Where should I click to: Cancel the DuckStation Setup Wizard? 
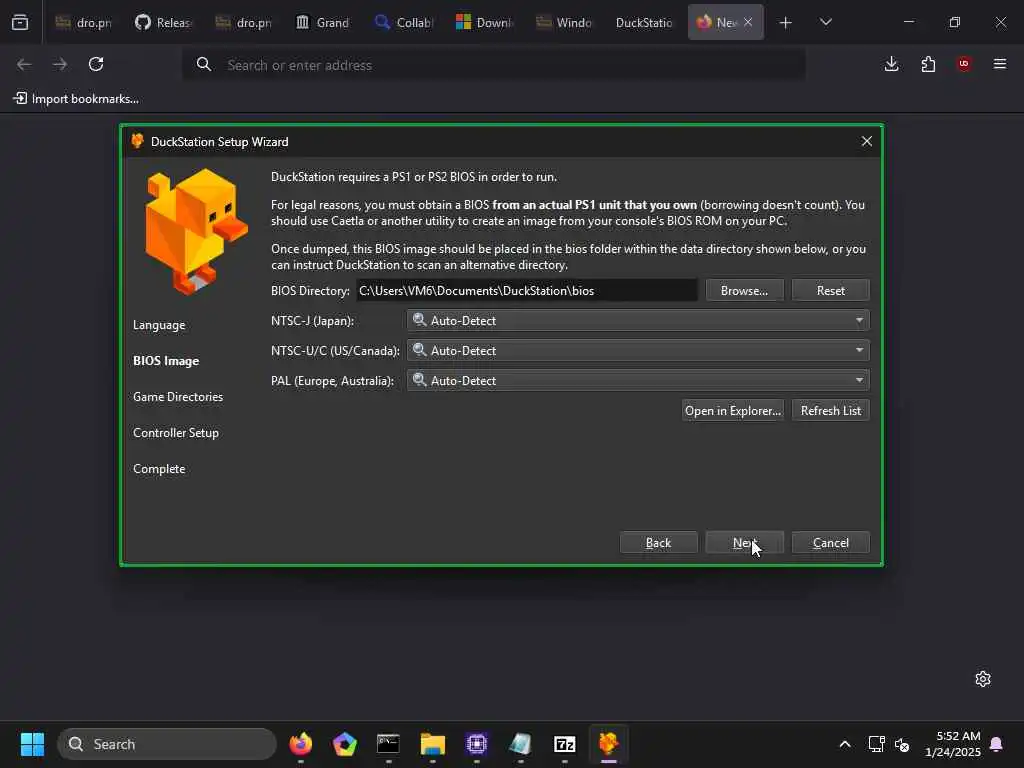click(x=831, y=543)
